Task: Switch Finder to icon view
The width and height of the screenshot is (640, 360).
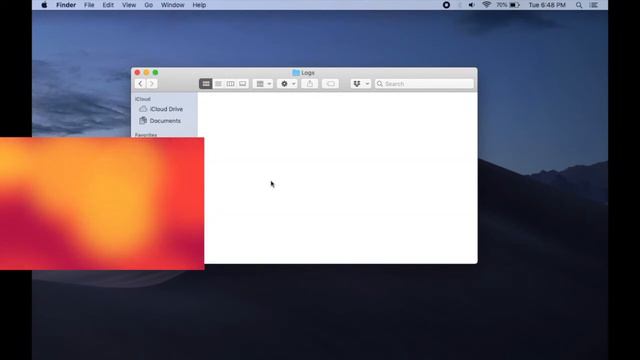Action: coord(206,84)
